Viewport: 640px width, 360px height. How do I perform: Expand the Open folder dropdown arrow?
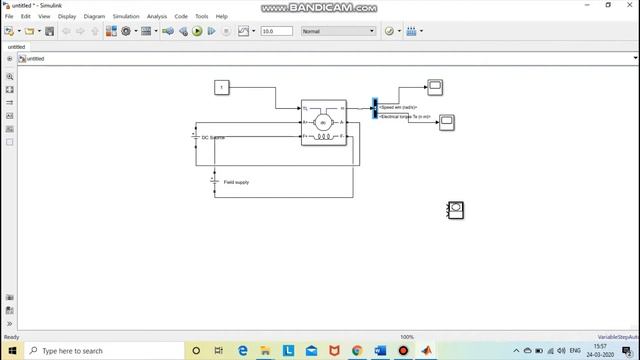[40, 31]
